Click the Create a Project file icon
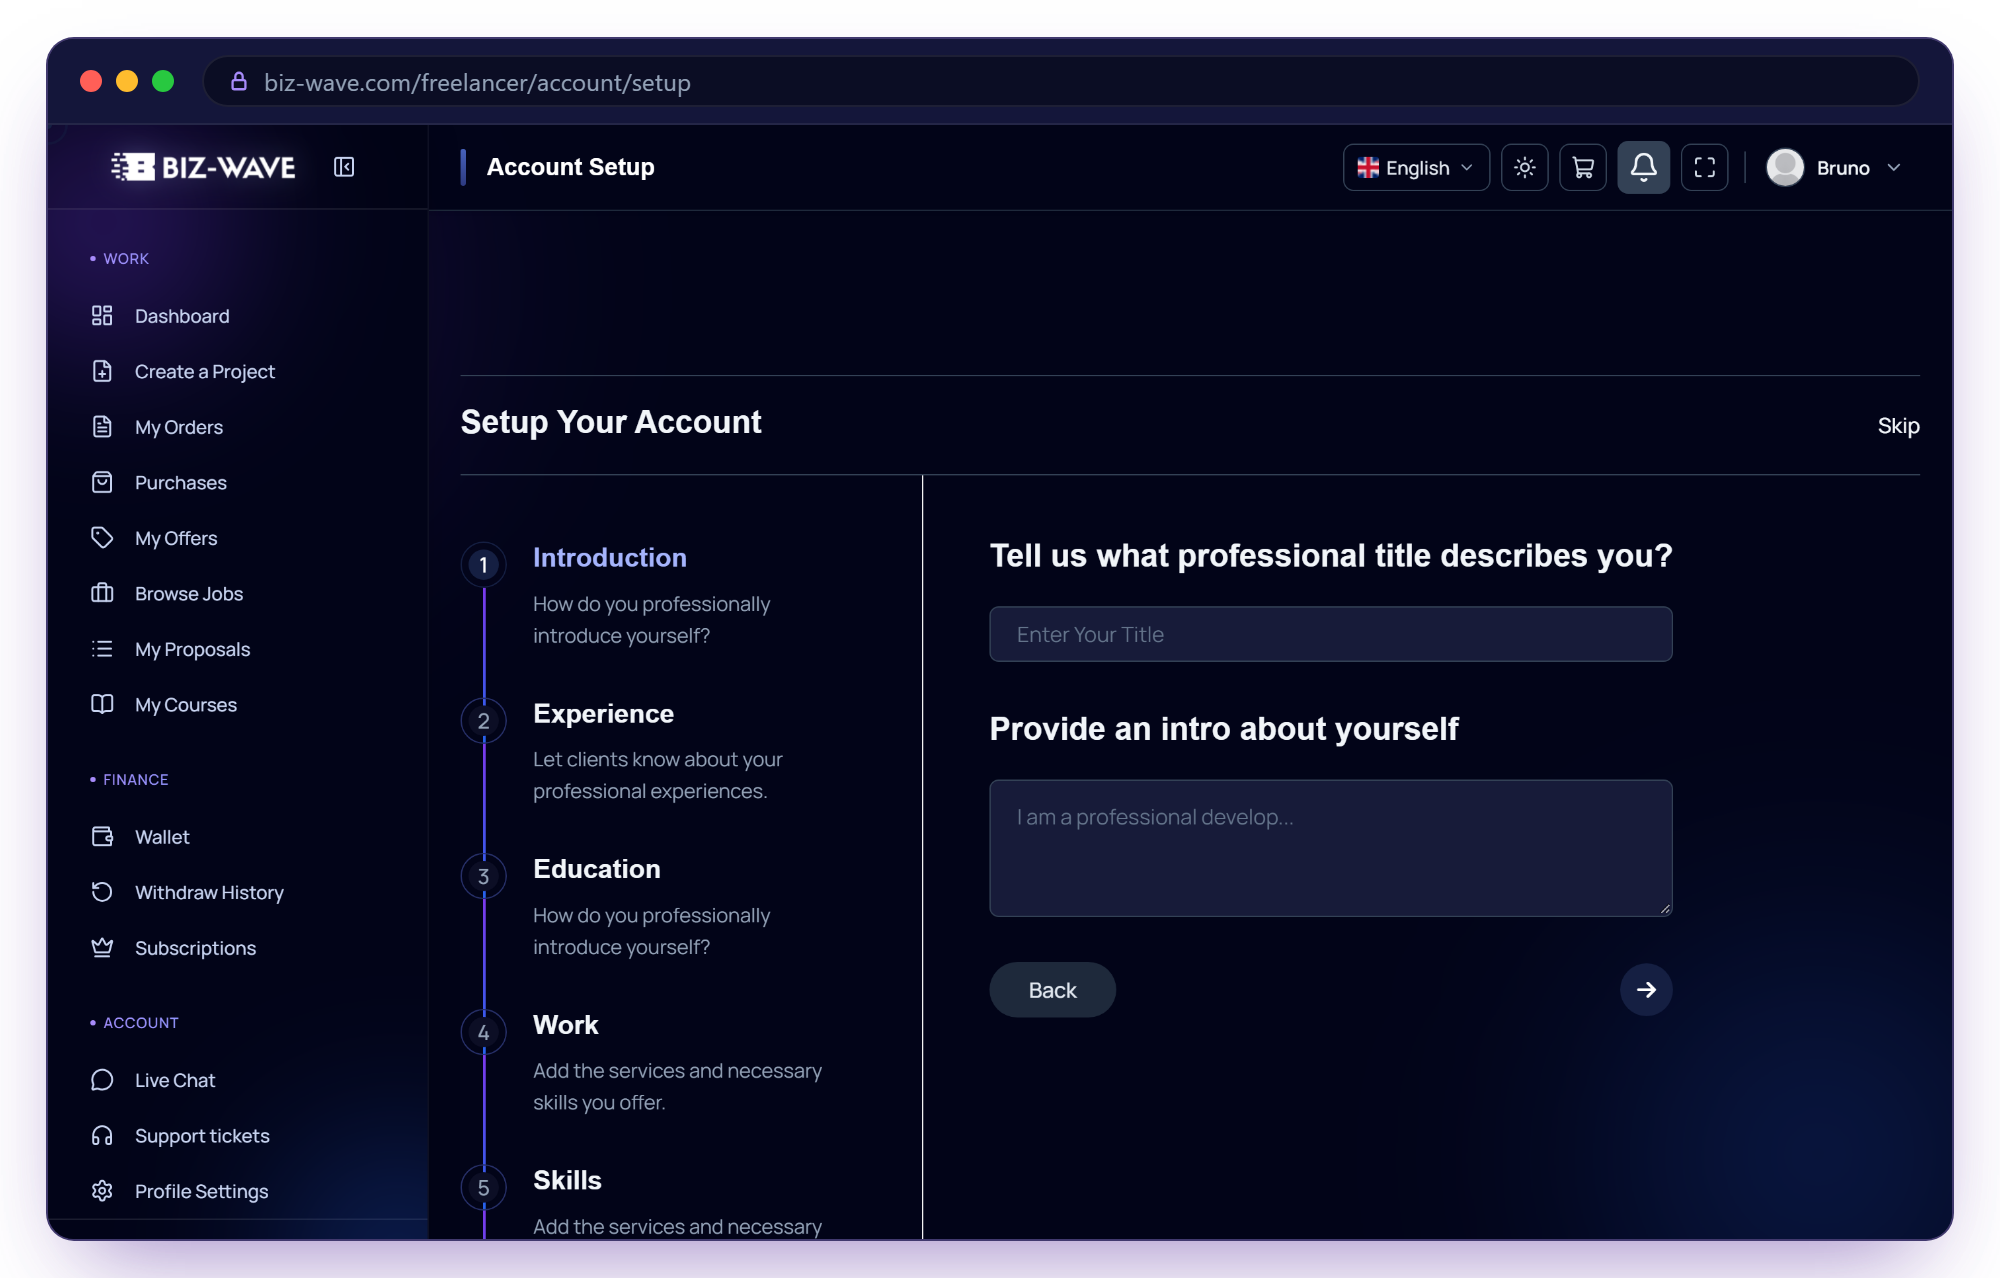 [102, 371]
